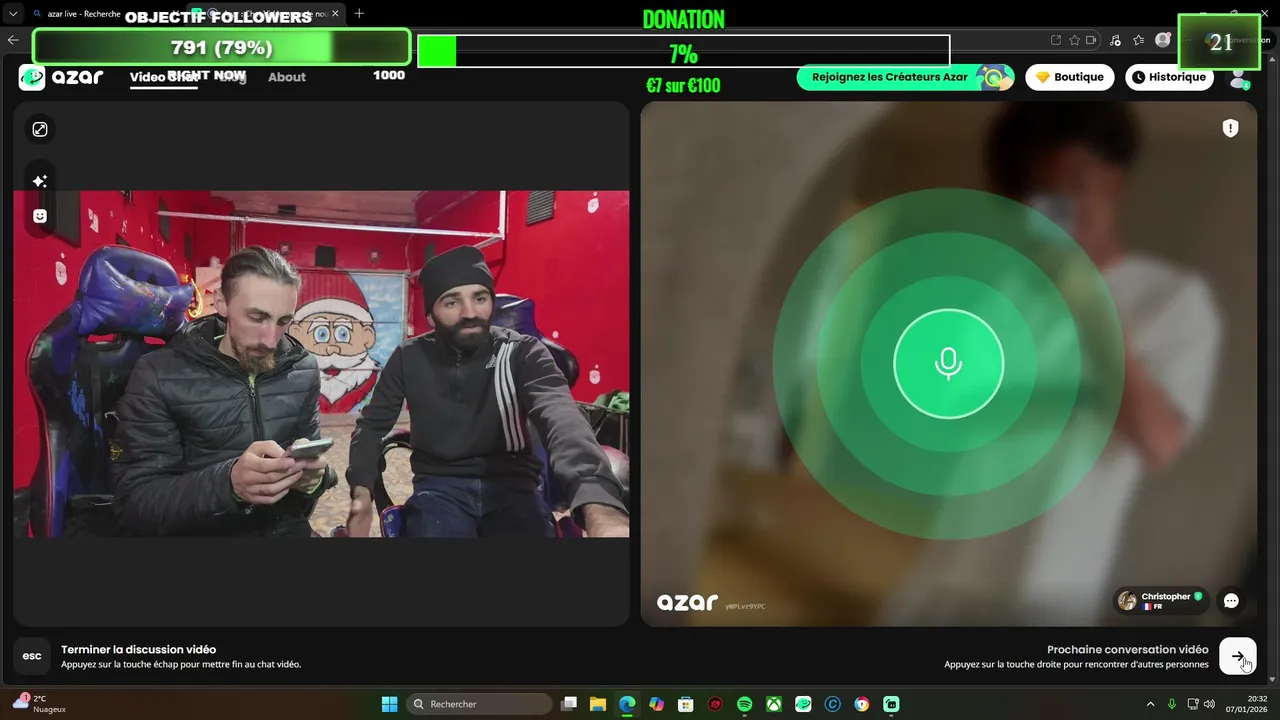Open File Explorer from the taskbar

[598, 704]
